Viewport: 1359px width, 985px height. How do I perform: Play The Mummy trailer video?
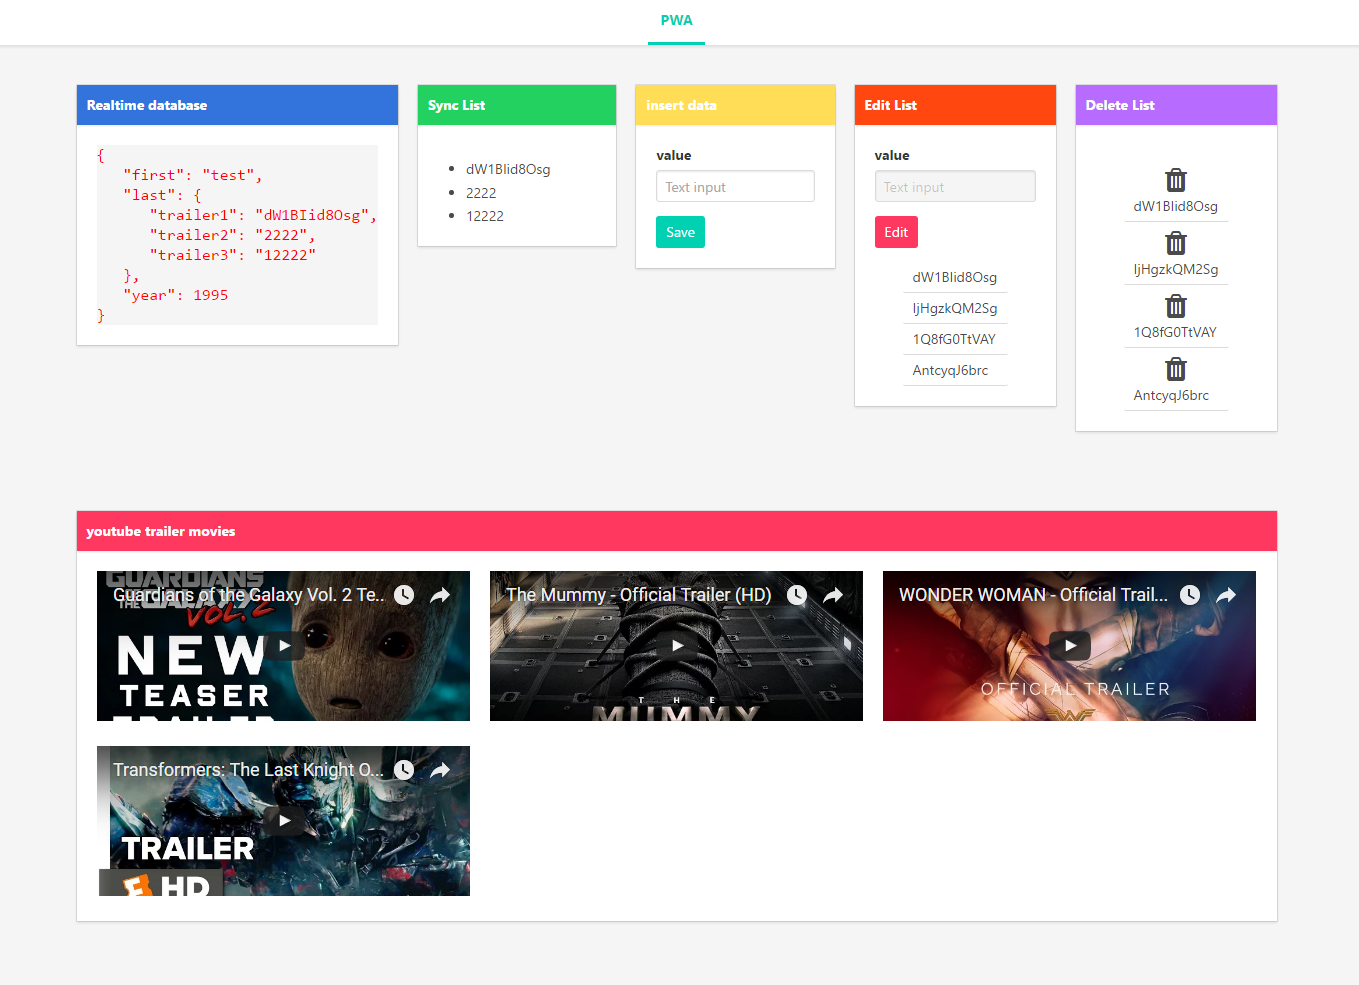coord(677,646)
